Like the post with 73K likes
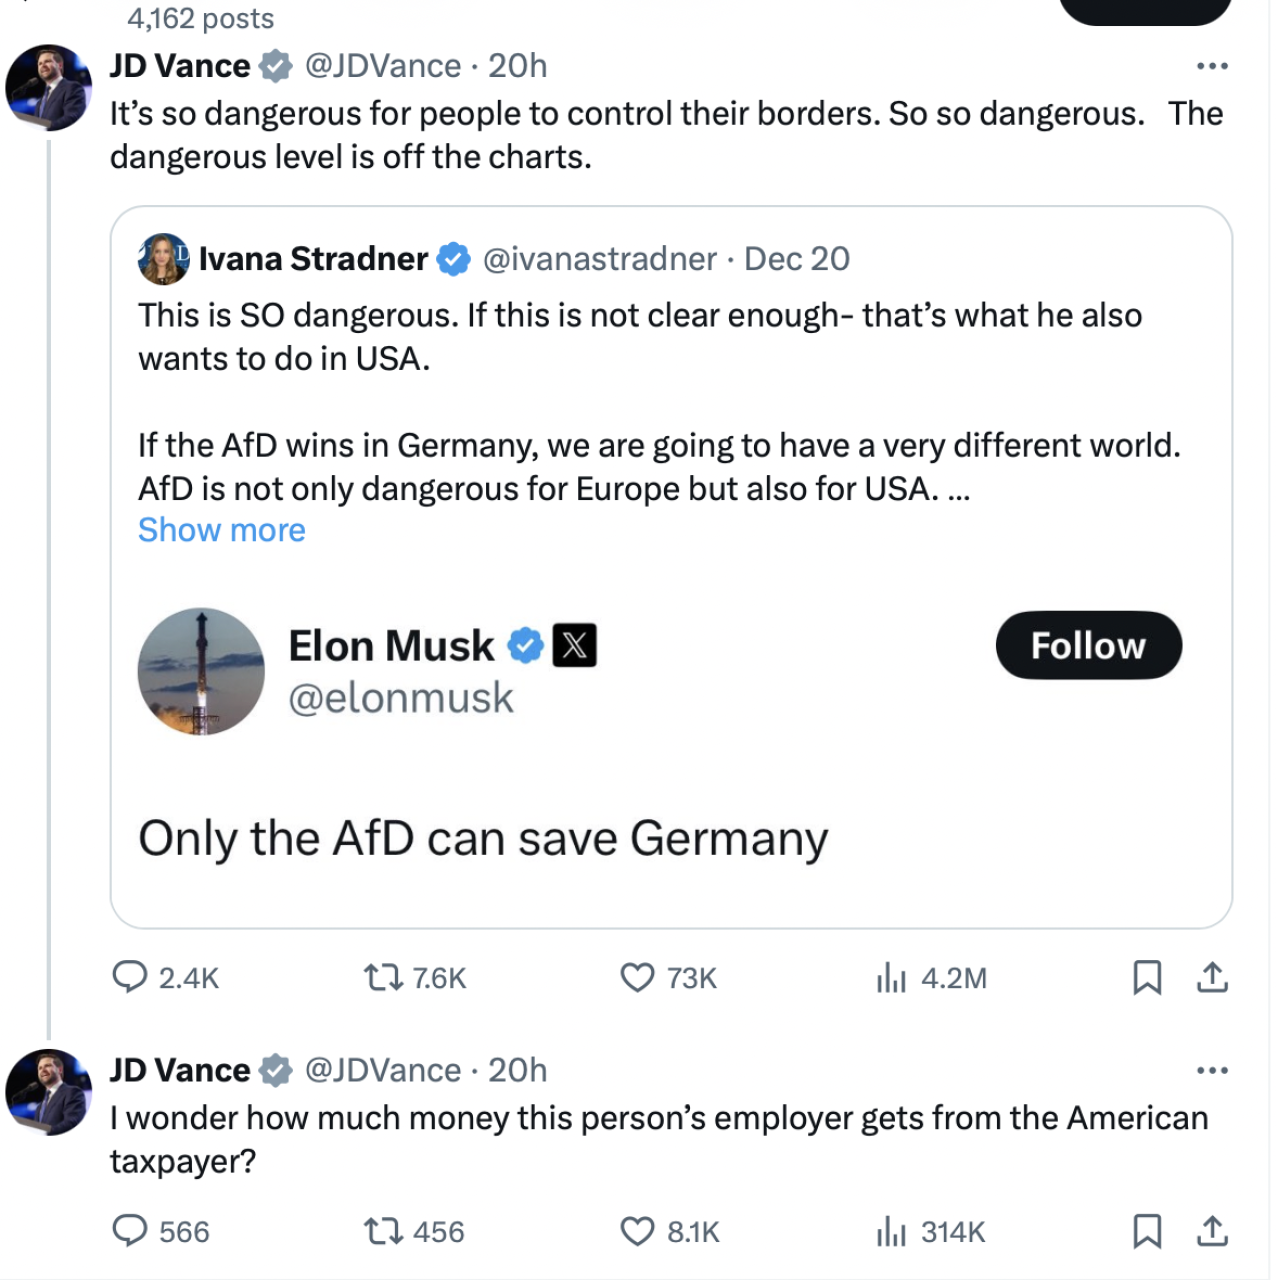This screenshot has width=1276, height=1280. (x=637, y=977)
